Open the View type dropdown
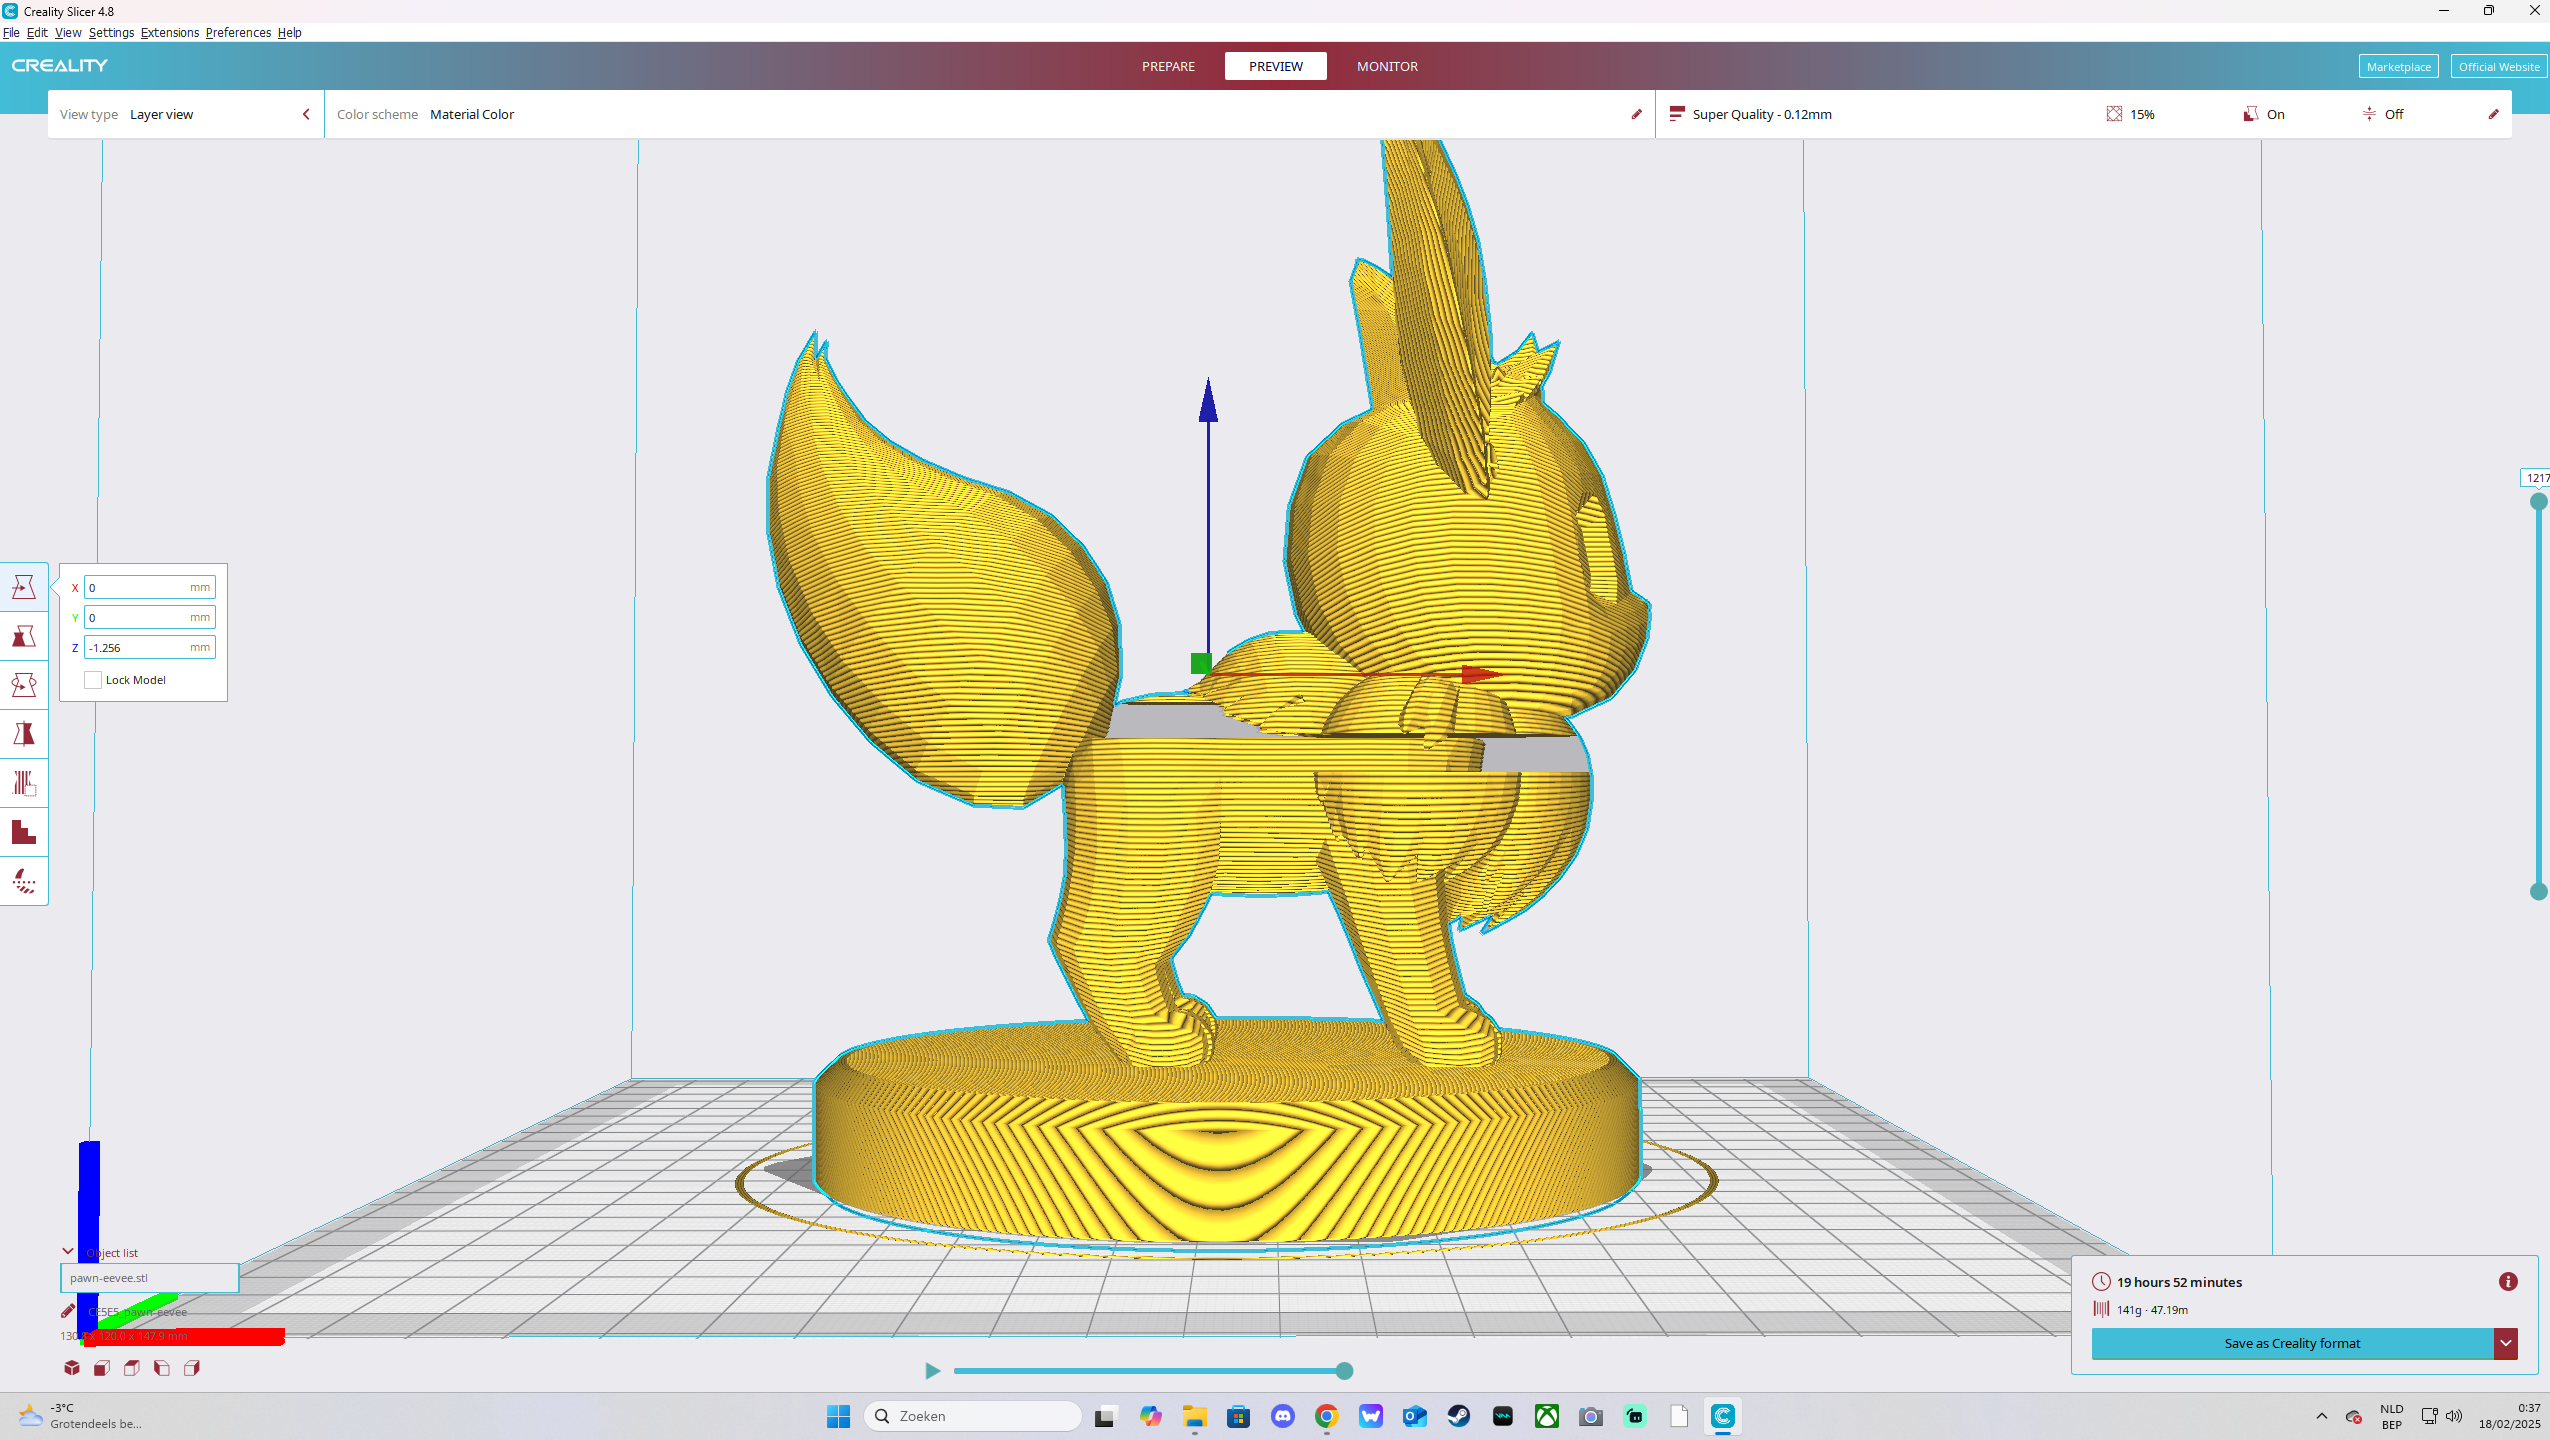Image resolution: width=2550 pixels, height=1440 pixels. 186,114
